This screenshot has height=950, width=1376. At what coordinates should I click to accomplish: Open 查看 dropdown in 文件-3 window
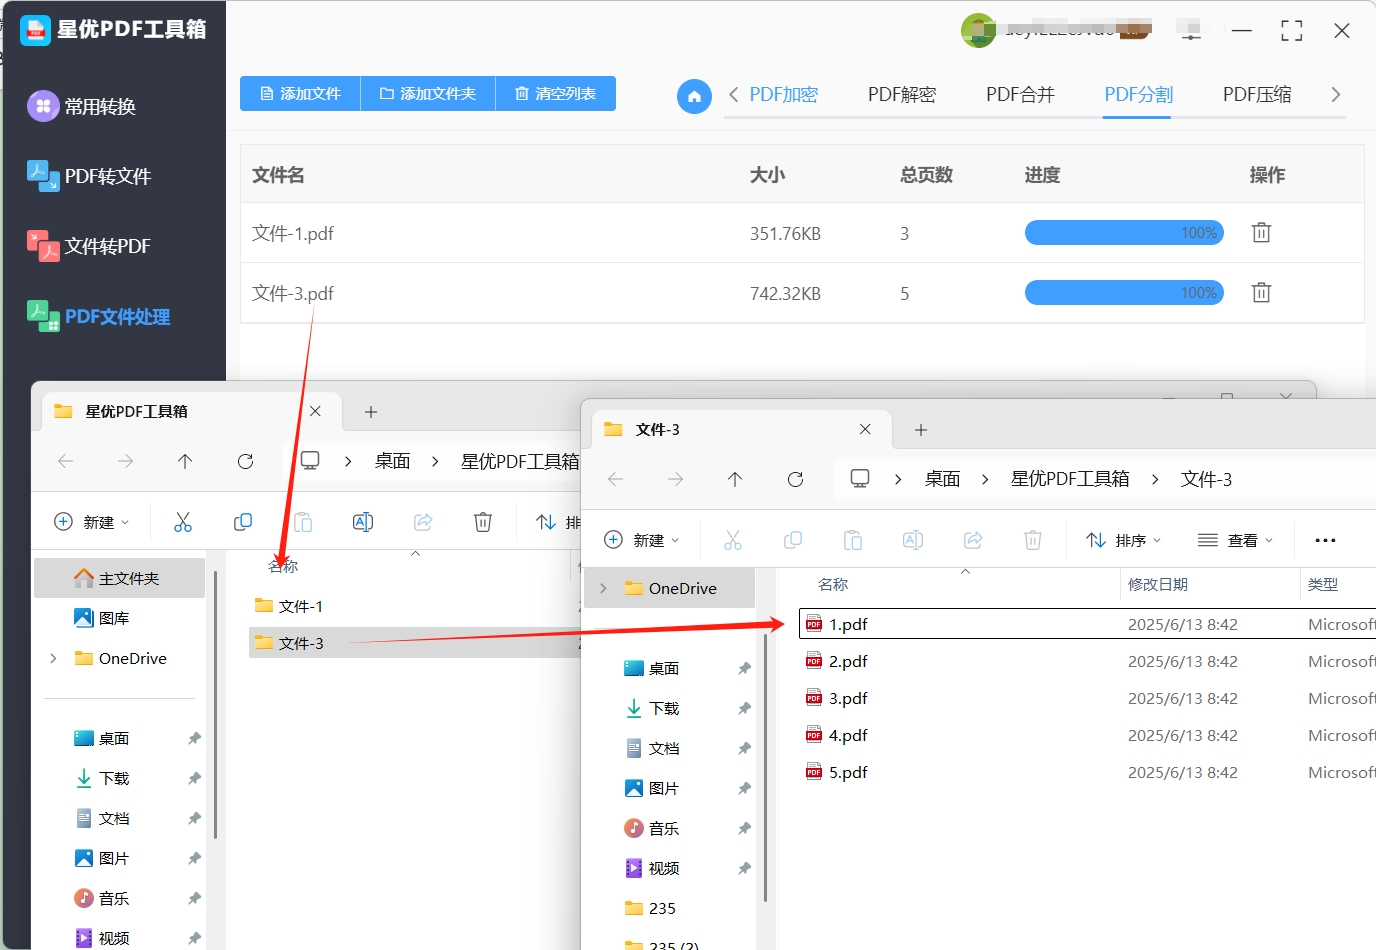click(x=1236, y=540)
